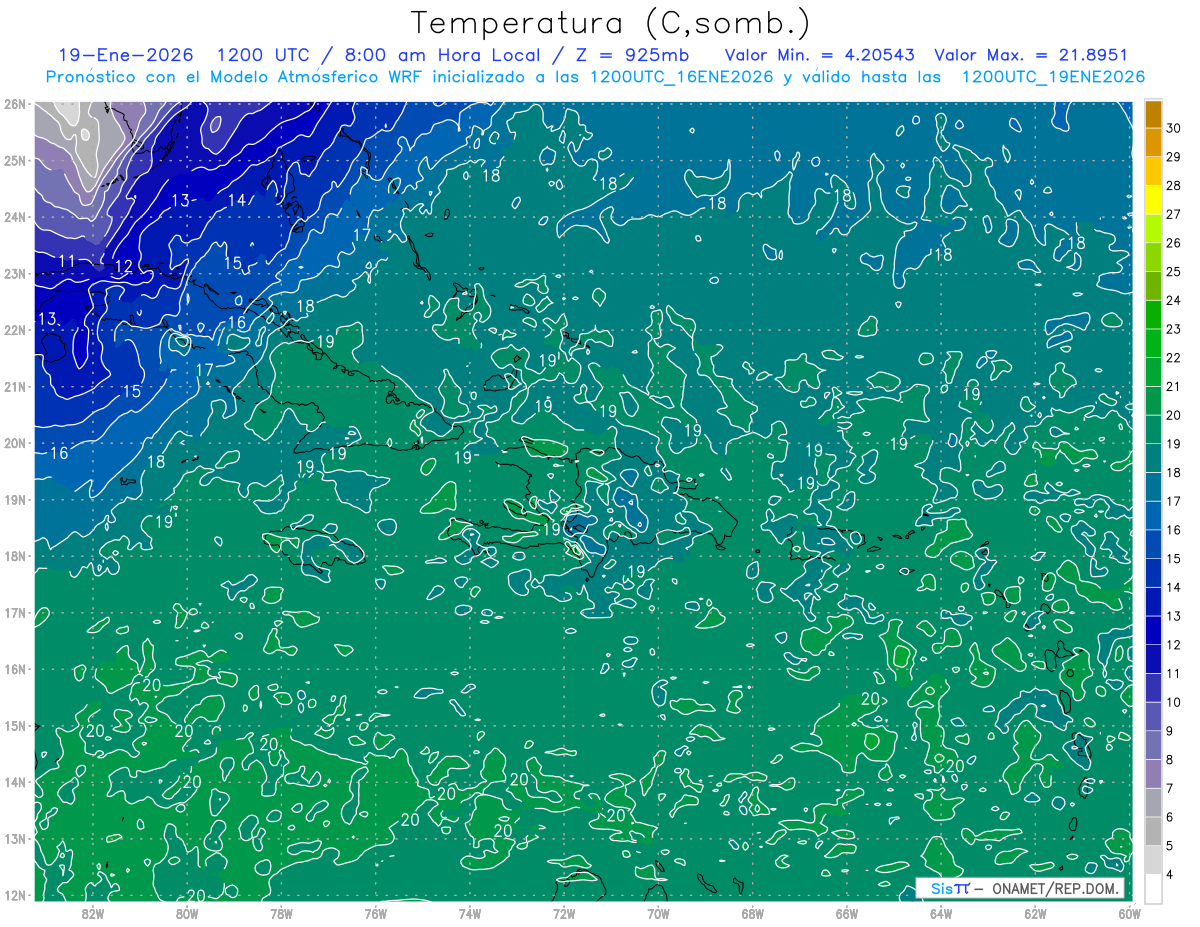Click the latitude label "20N"
This screenshot has height=927, width=1200.
[x=15, y=443]
